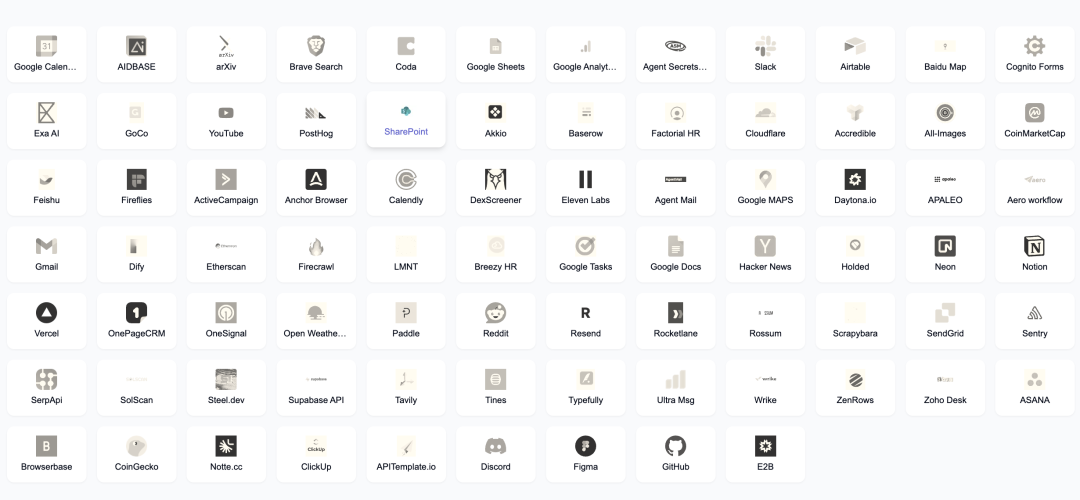The height and width of the screenshot is (500, 1080).
Task: Choose the OnePageCRM card
Action: (136, 322)
